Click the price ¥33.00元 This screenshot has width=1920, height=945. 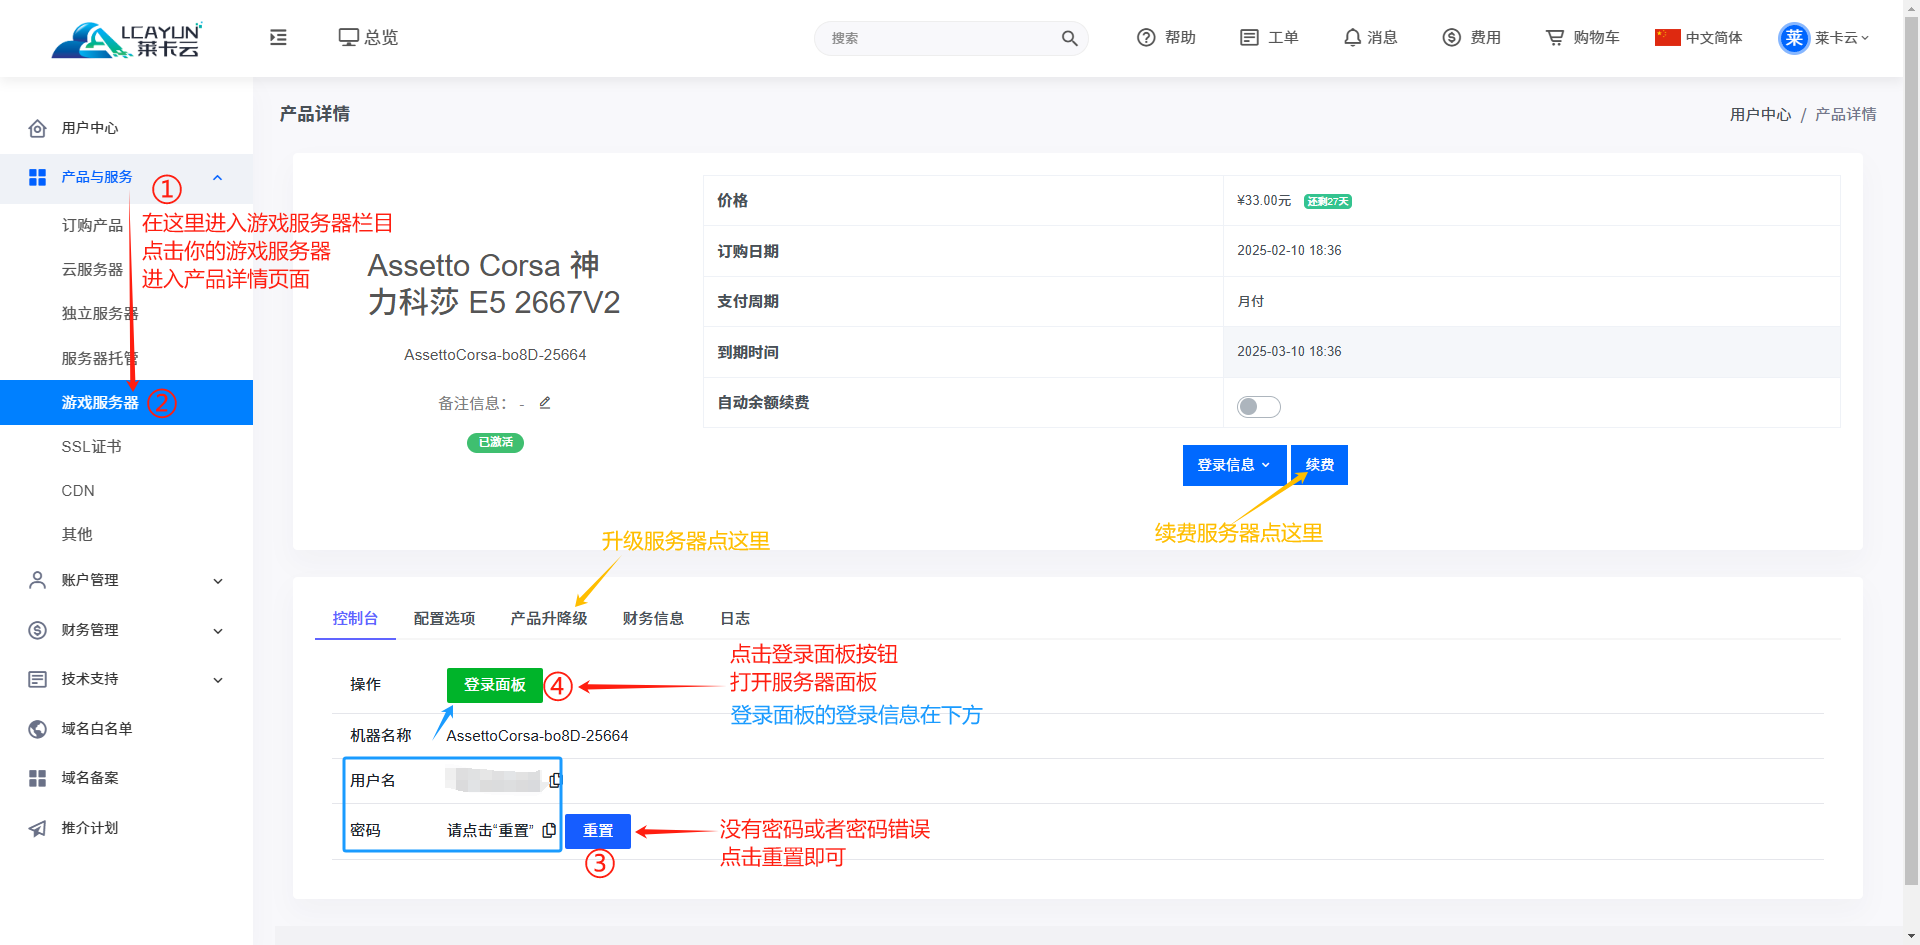click(1264, 200)
